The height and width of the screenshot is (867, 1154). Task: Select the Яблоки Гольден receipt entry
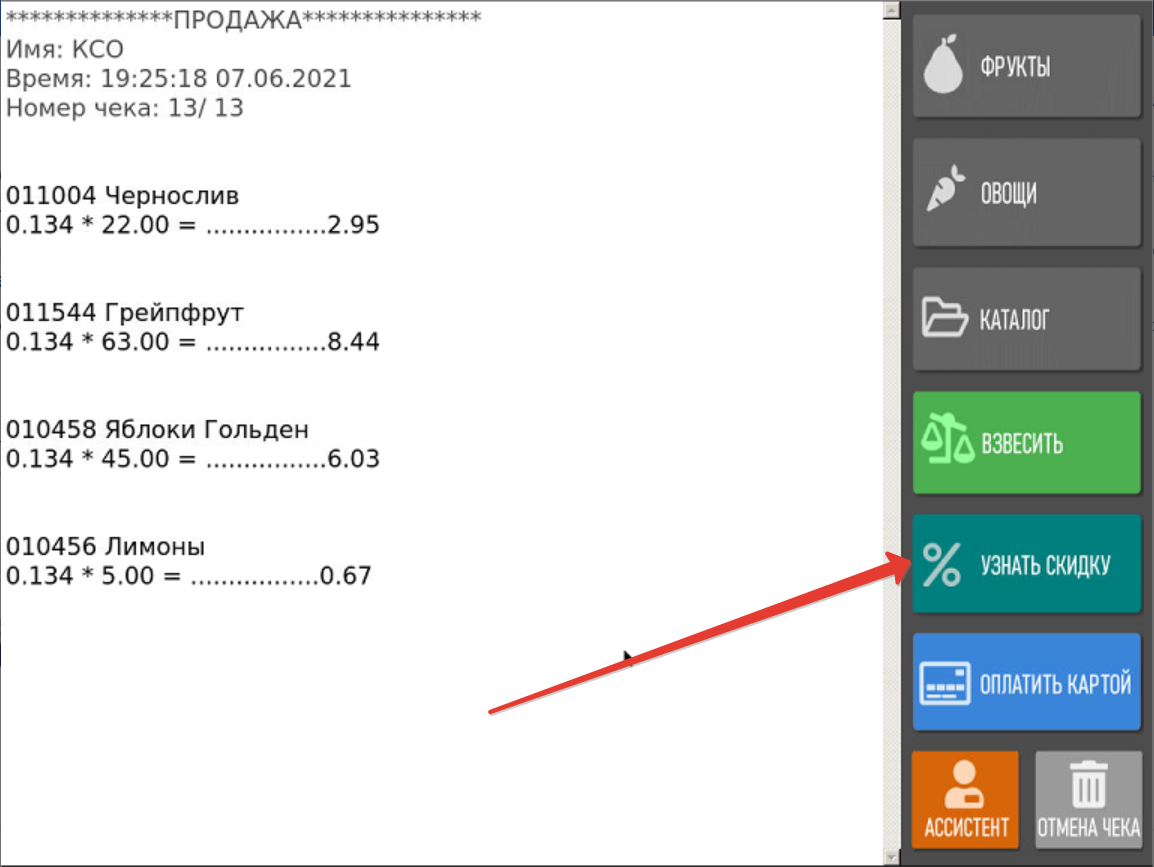point(157,430)
